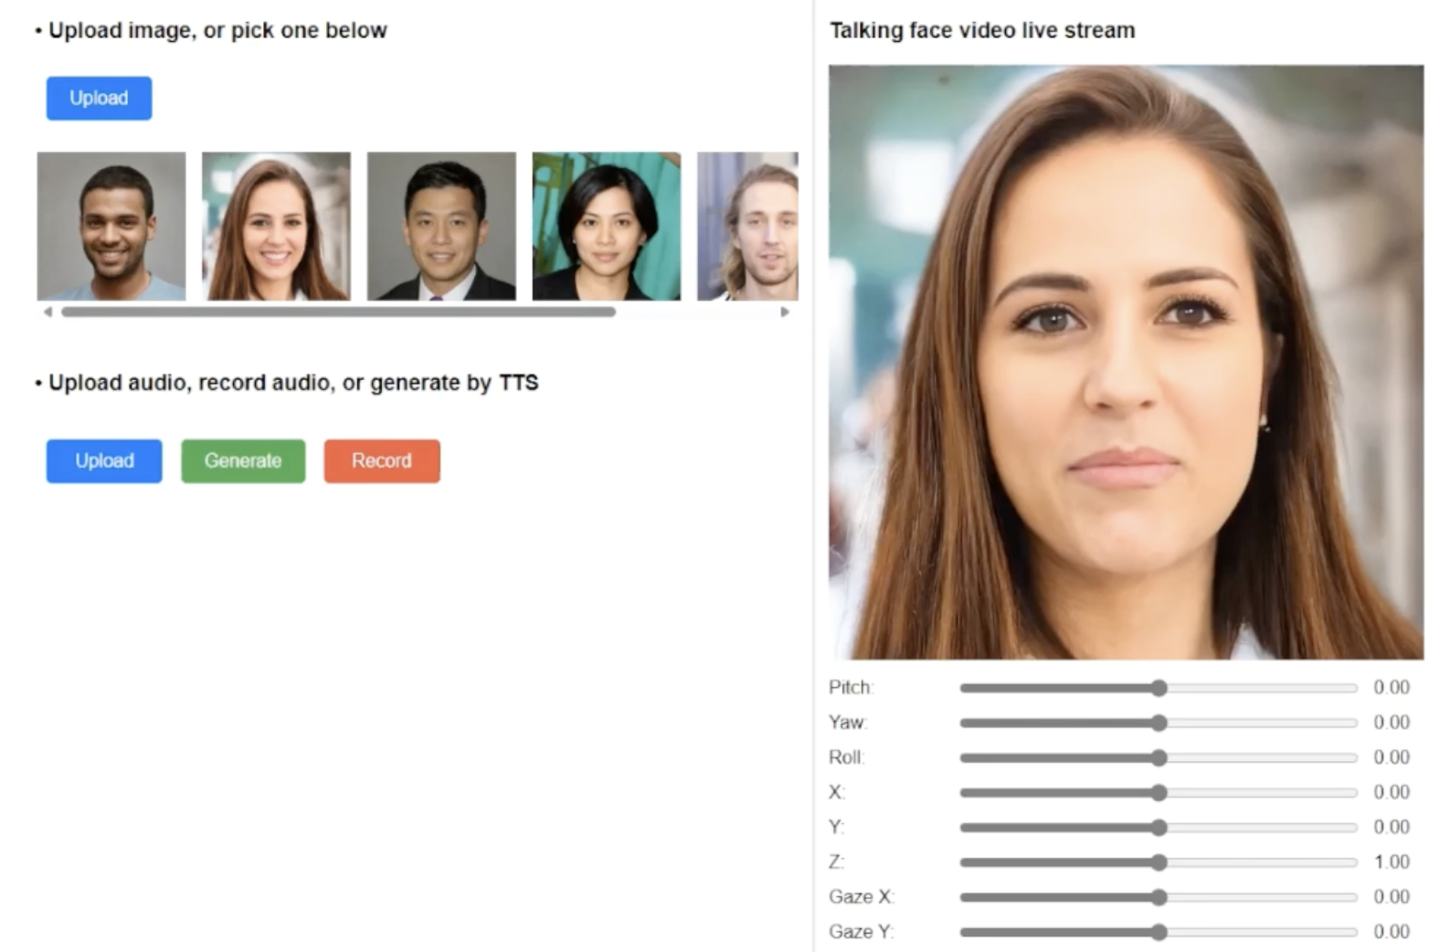The width and height of the screenshot is (1440, 952).
Task: Adjust the Pitch slider handle
Action: [1159, 688]
